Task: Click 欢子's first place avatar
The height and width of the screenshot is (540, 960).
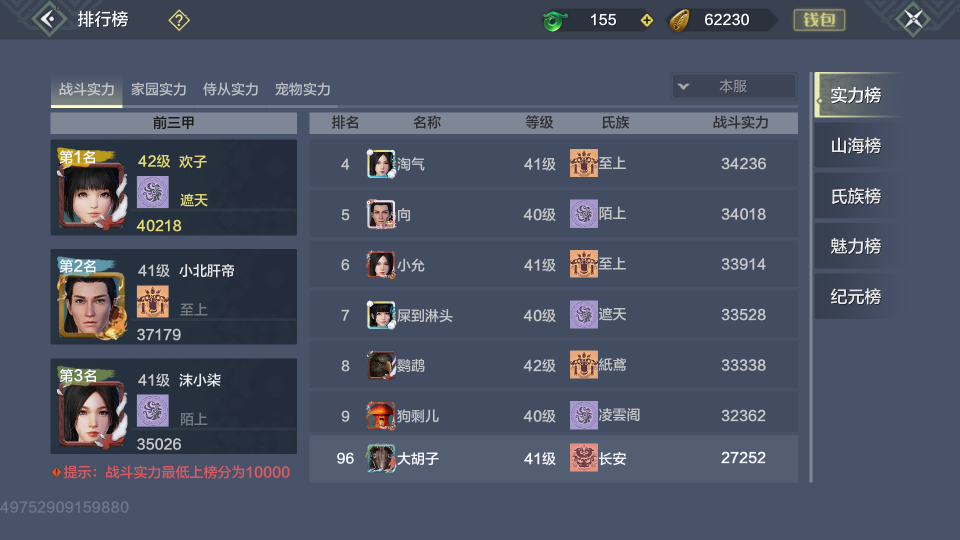Action: tap(91, 194)
